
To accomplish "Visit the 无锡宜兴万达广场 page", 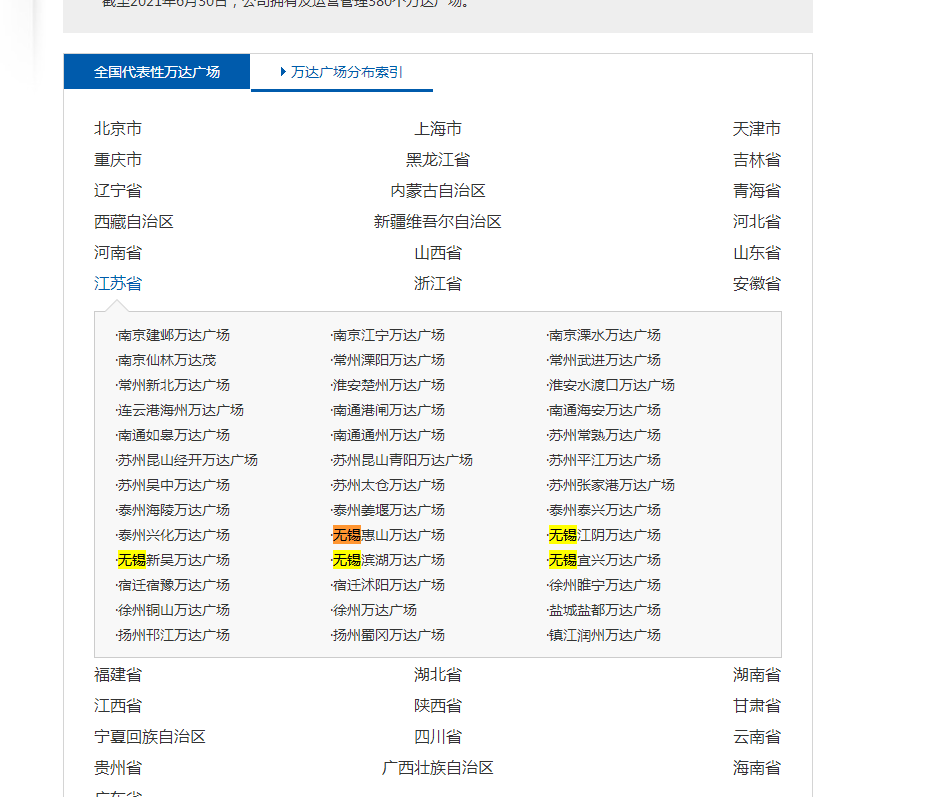I will [x=604, y=560].
